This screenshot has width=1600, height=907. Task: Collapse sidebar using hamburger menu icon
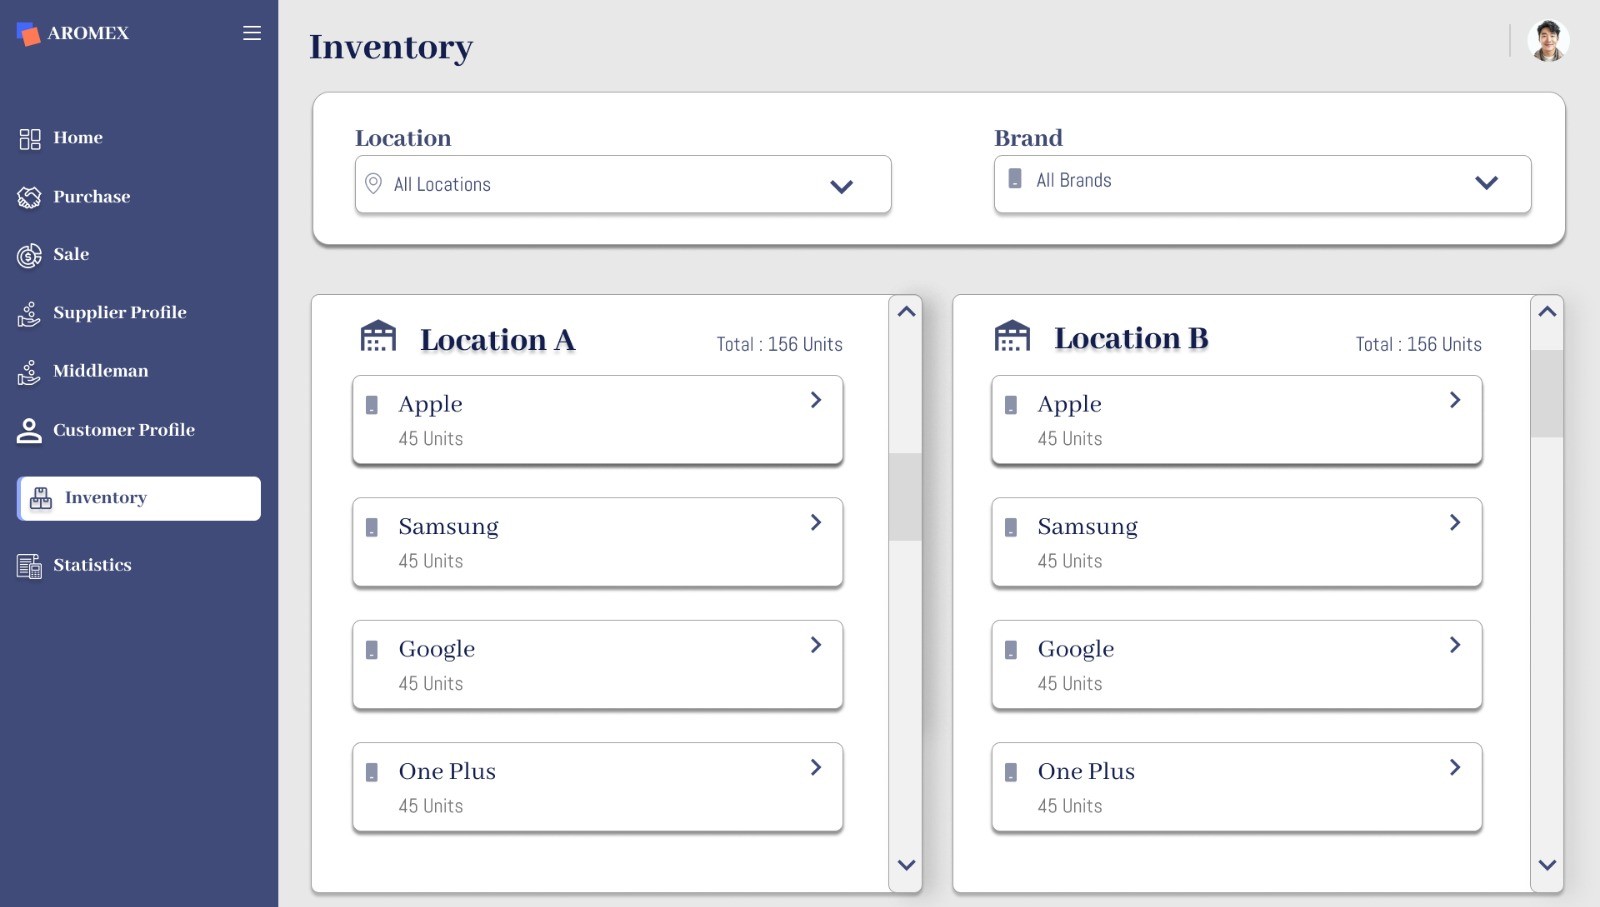[x=252, y=33]
